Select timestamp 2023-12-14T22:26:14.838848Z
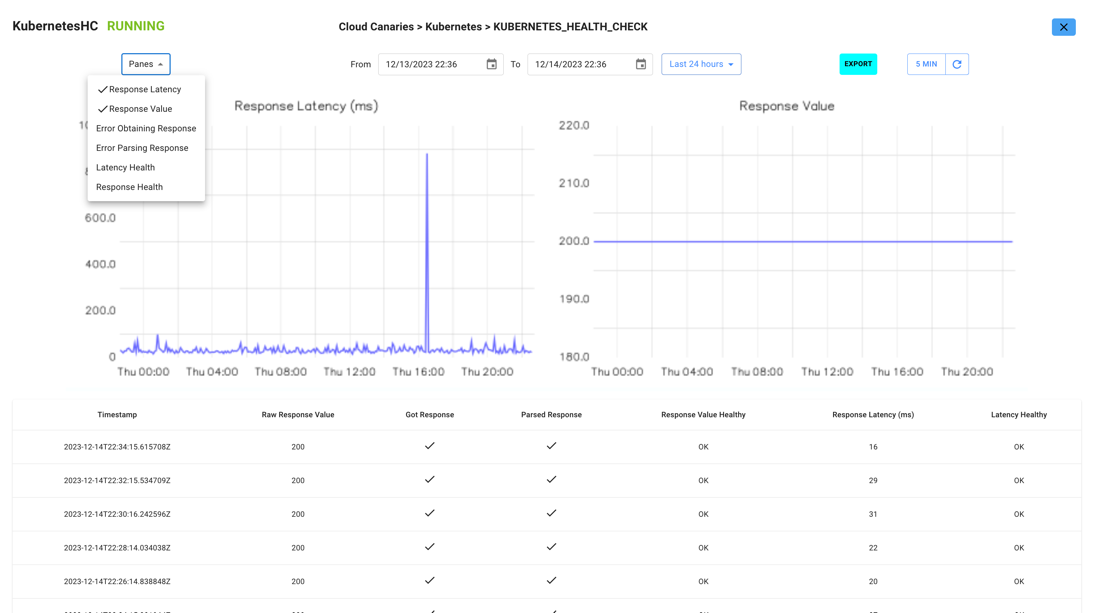Viewport: 1095px width, 613px height. 117,582
